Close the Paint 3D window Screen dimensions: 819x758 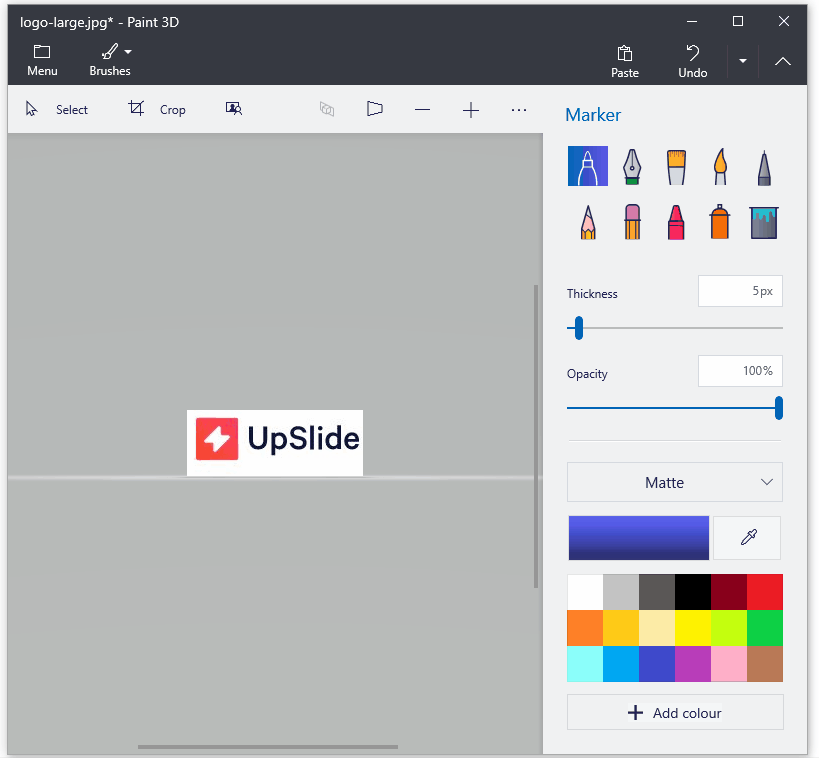tap(783, 21)
